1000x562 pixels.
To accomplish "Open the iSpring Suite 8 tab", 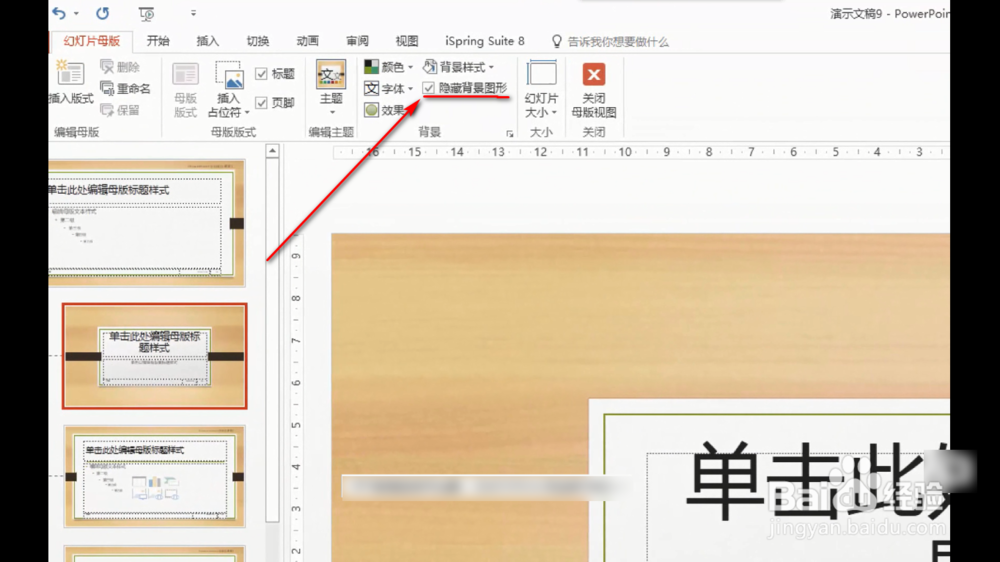I will [485, 41].
